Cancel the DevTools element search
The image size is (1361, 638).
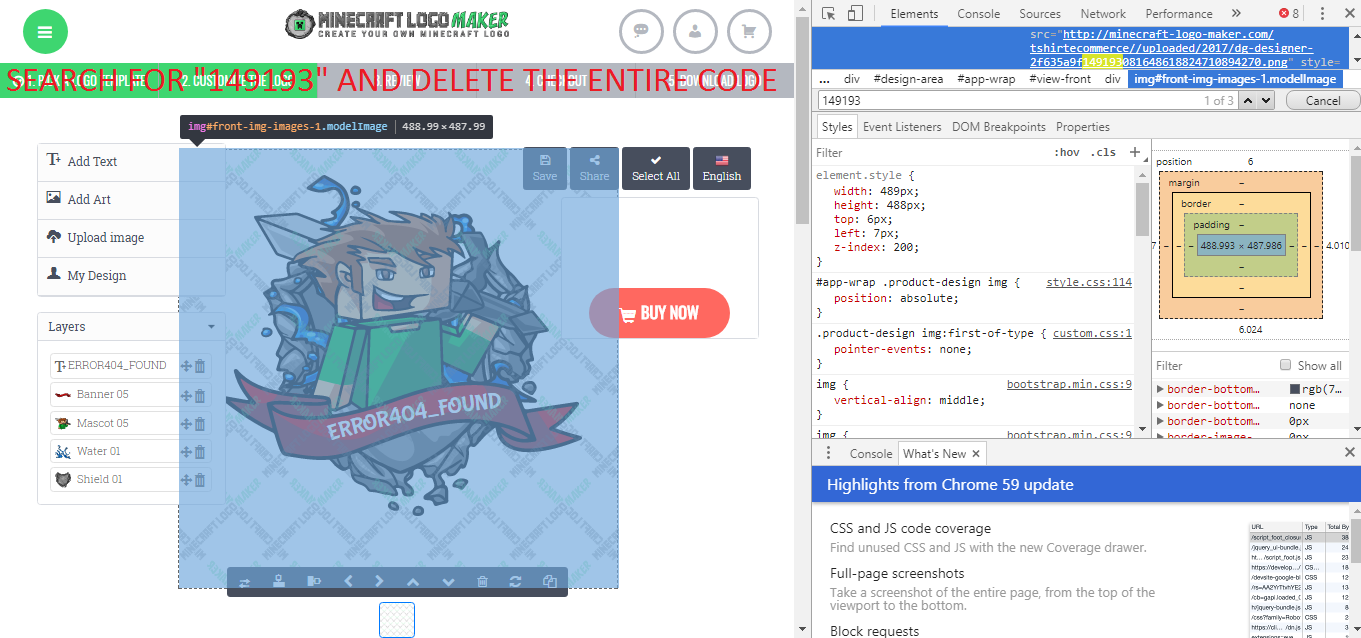[x=1323, y=100]
